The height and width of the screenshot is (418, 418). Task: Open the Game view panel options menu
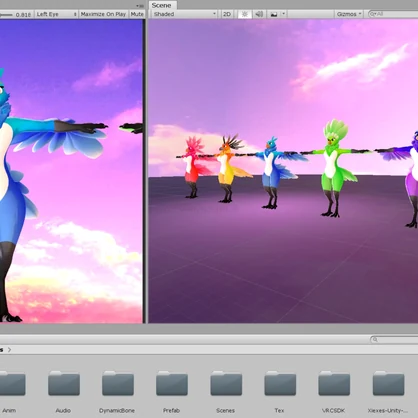140,6
